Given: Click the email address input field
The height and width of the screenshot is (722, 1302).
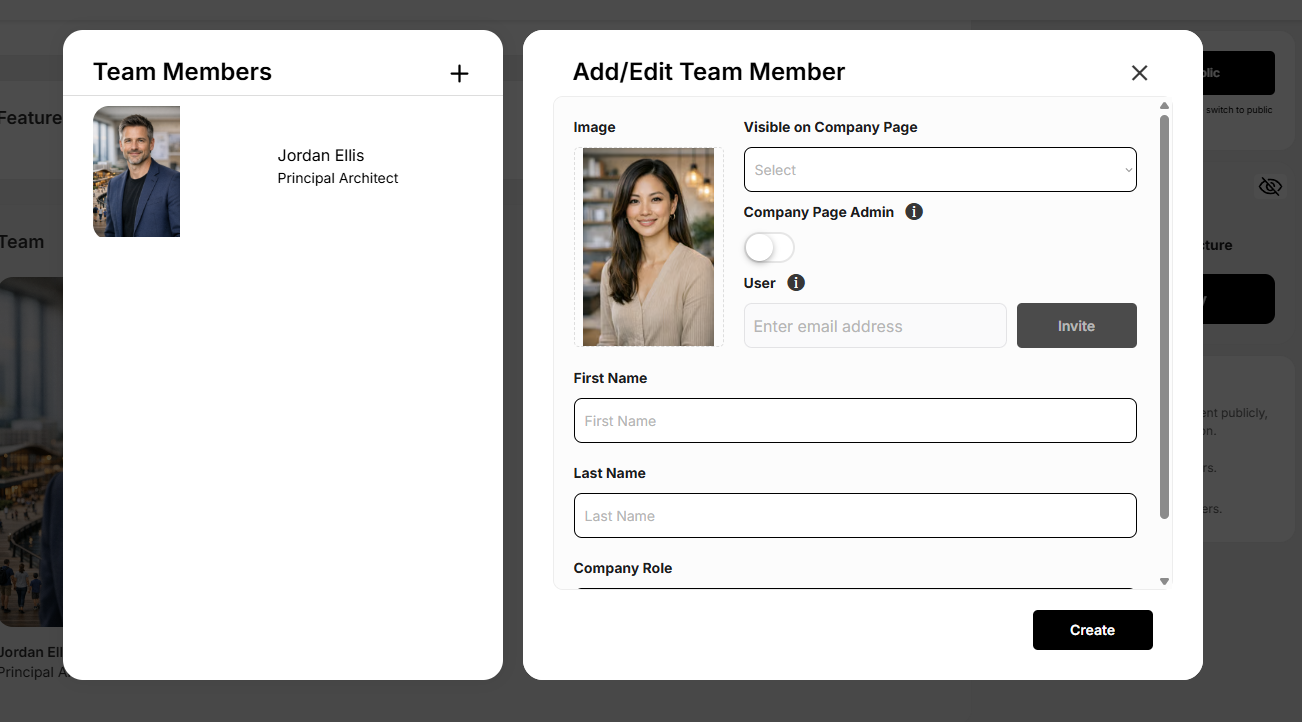Looking at the screenshot, I should pos(875,326).
